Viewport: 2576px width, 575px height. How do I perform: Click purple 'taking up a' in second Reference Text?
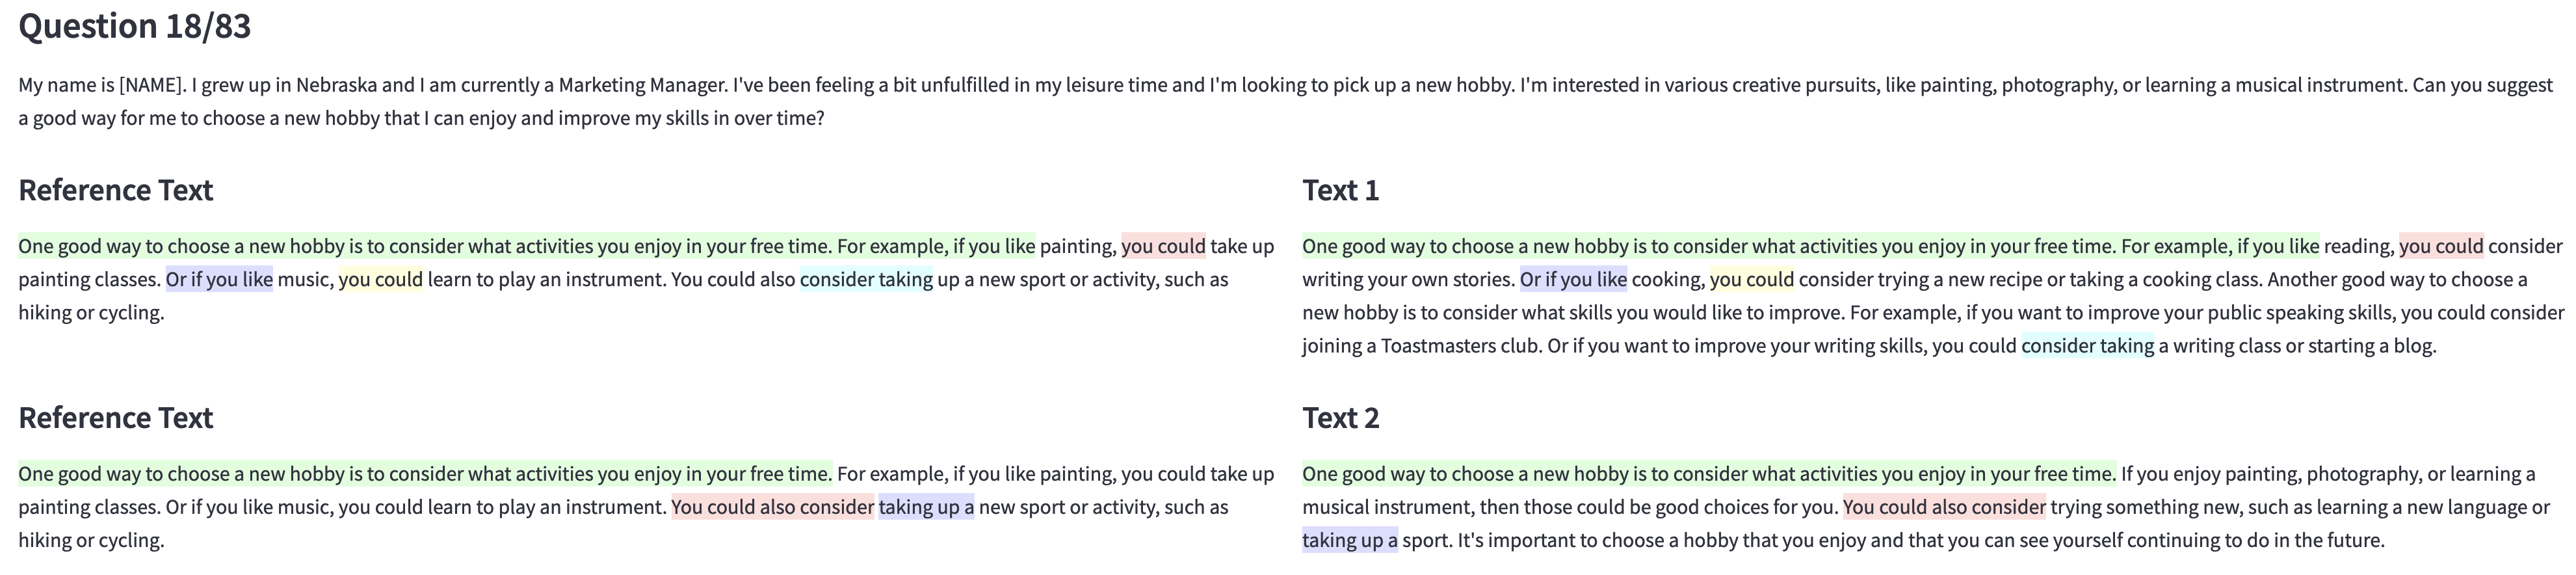click(925, 507)
